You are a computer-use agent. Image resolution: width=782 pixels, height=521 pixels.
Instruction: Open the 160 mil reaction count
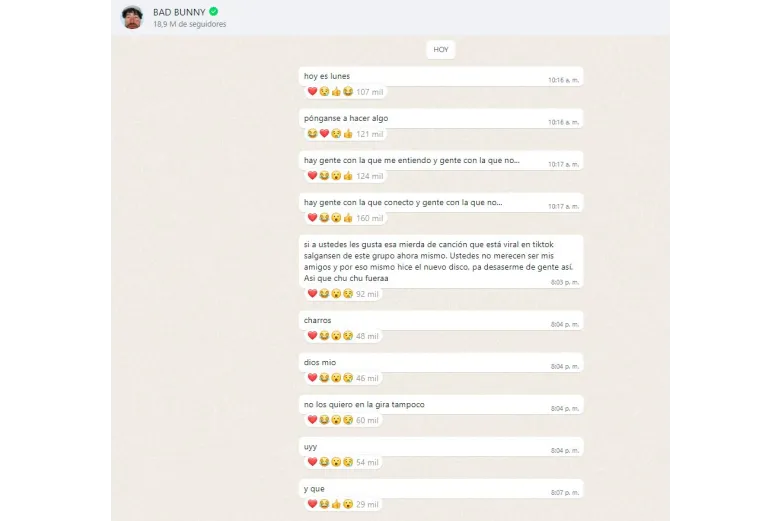(x=369, y=218)
